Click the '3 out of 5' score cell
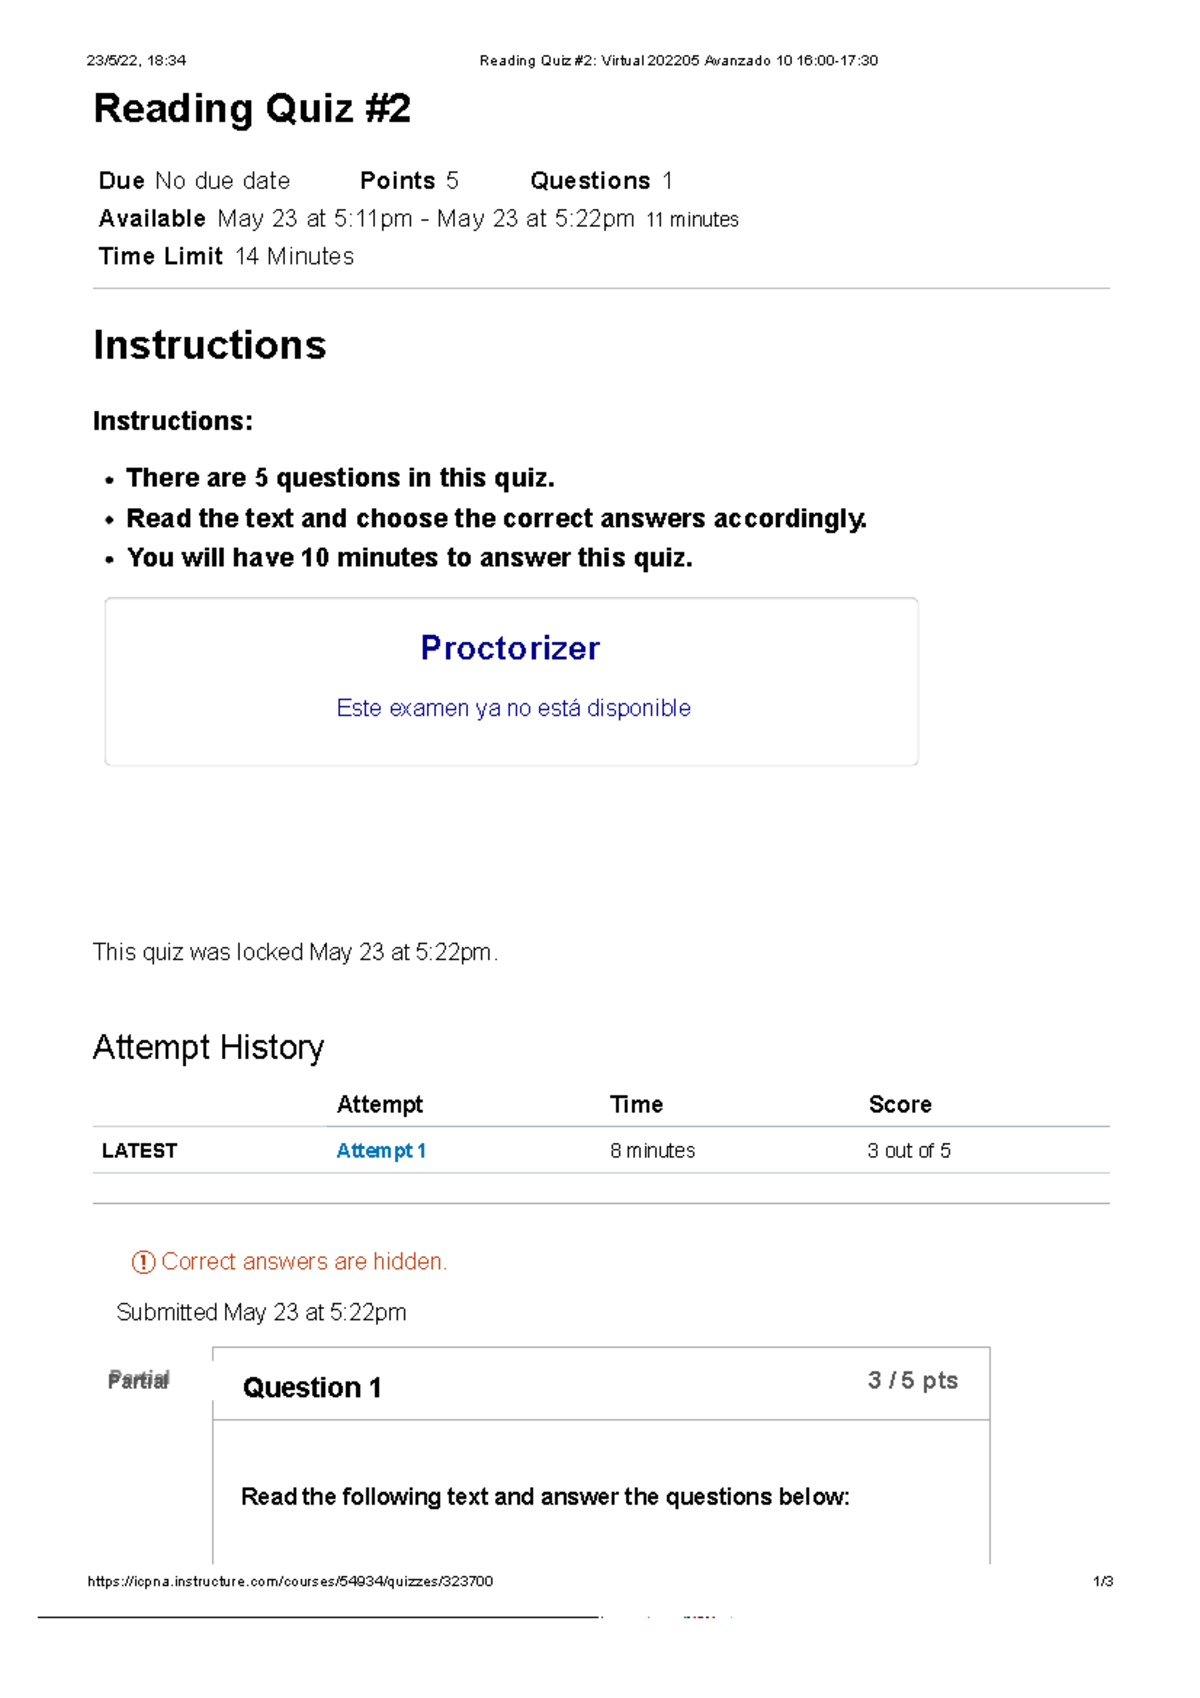Viewport: 1200px width, 1698px height. pos(909,1151)
